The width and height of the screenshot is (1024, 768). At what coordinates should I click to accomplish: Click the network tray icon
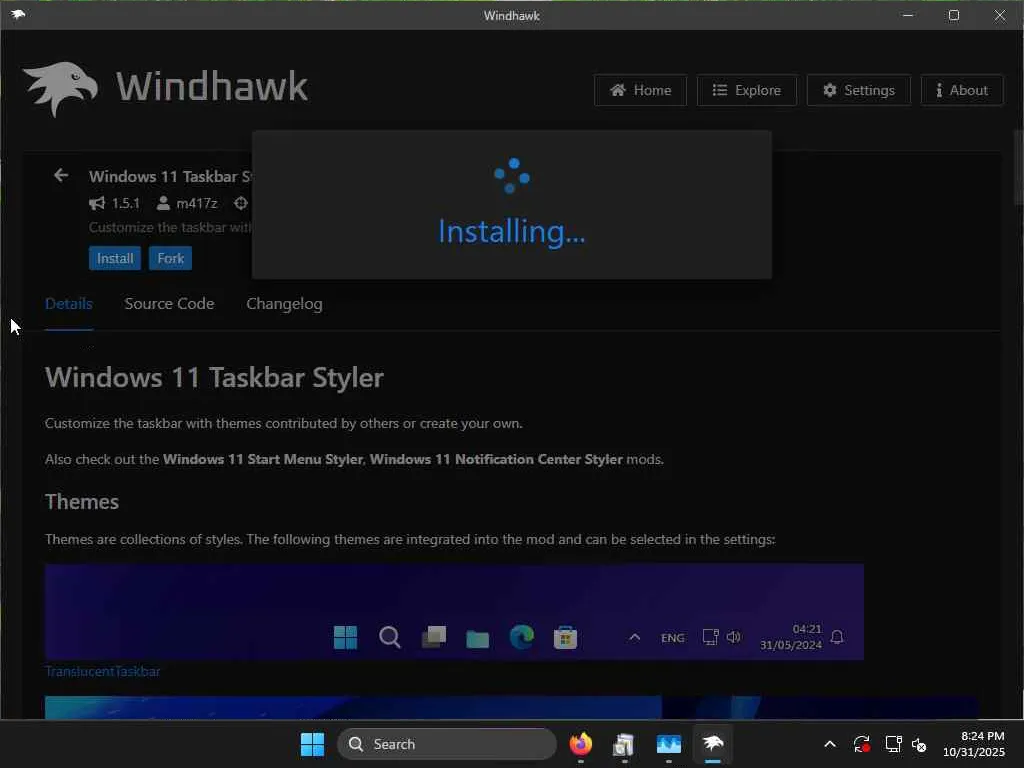(893, 744)
